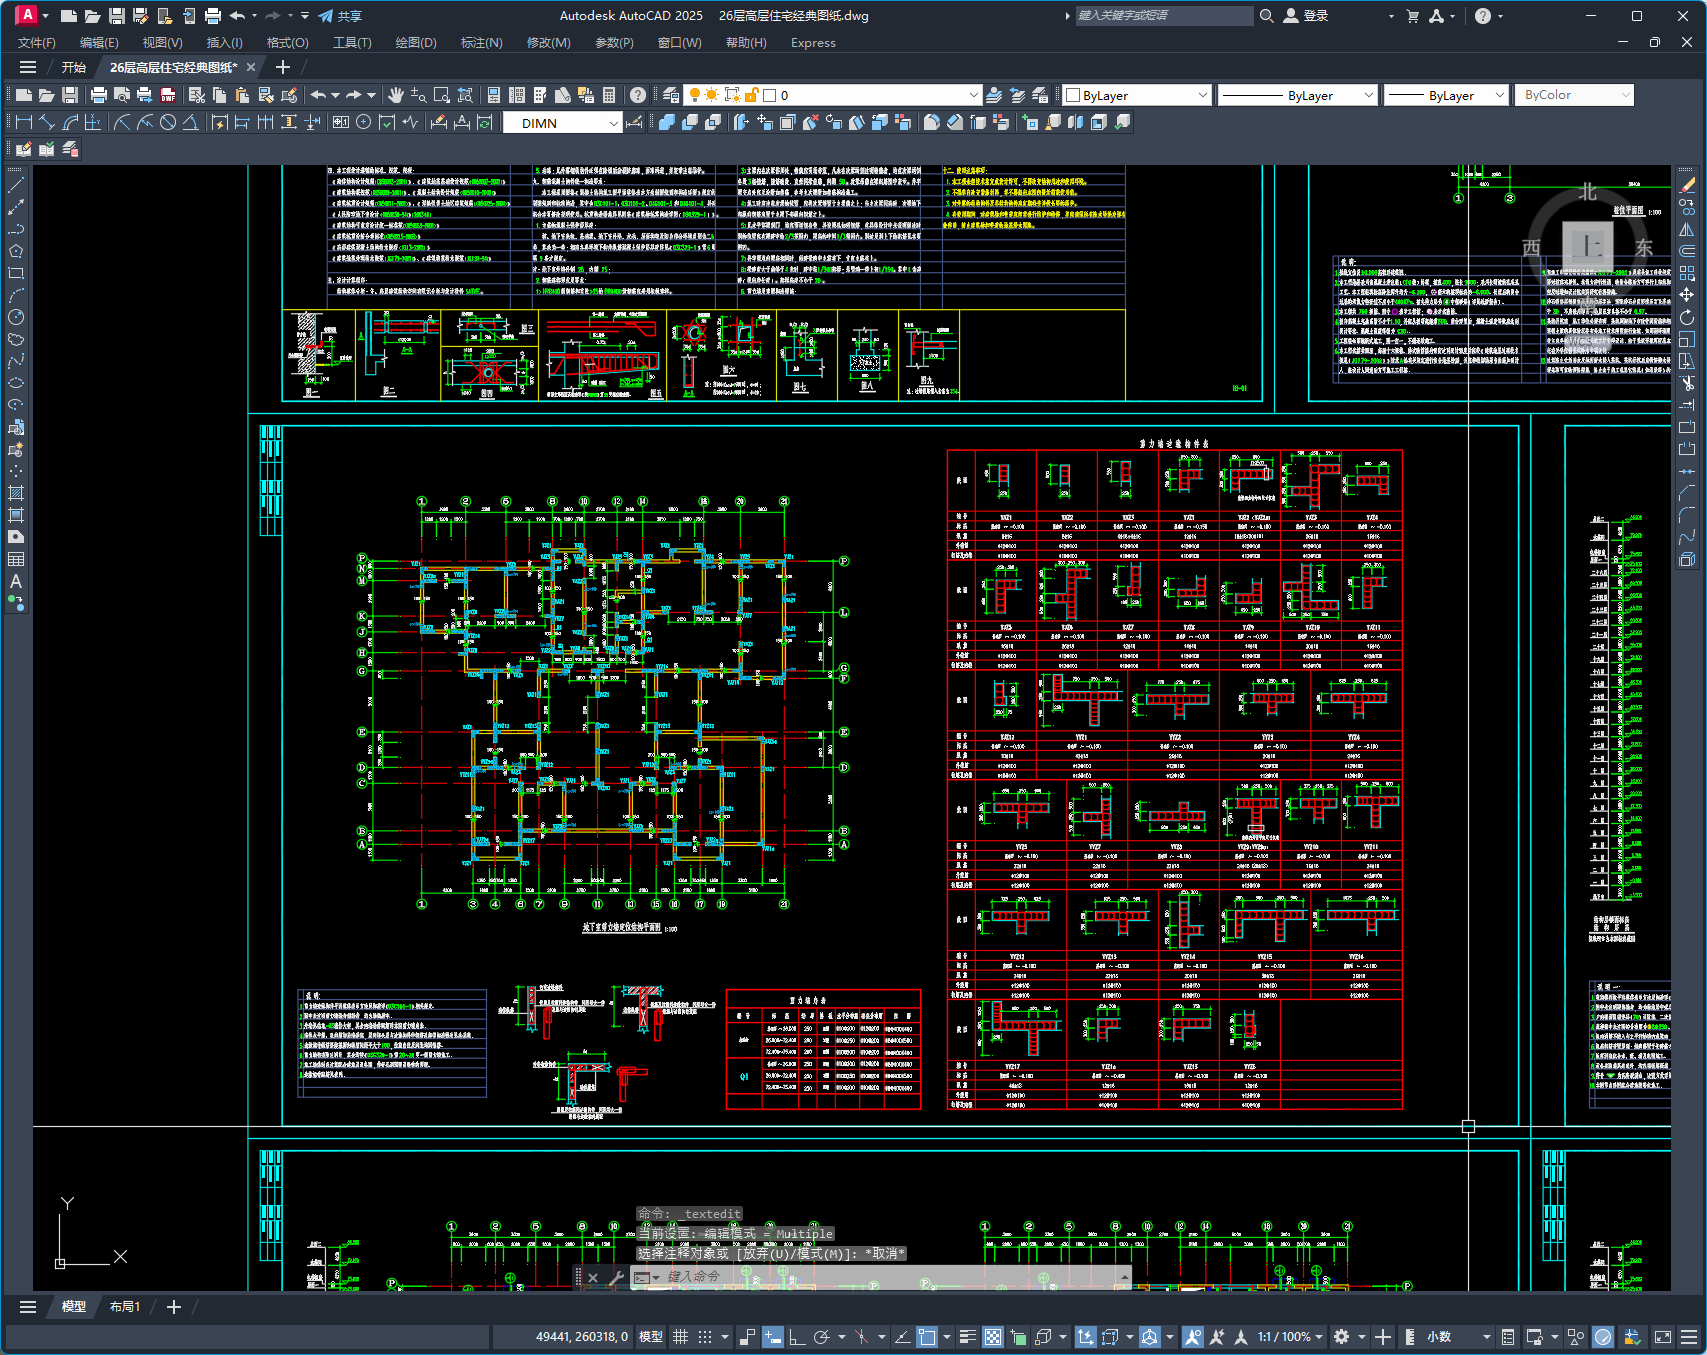1707x1355 pixels.
Task: Click the 共享 share button
Action: 340,16
